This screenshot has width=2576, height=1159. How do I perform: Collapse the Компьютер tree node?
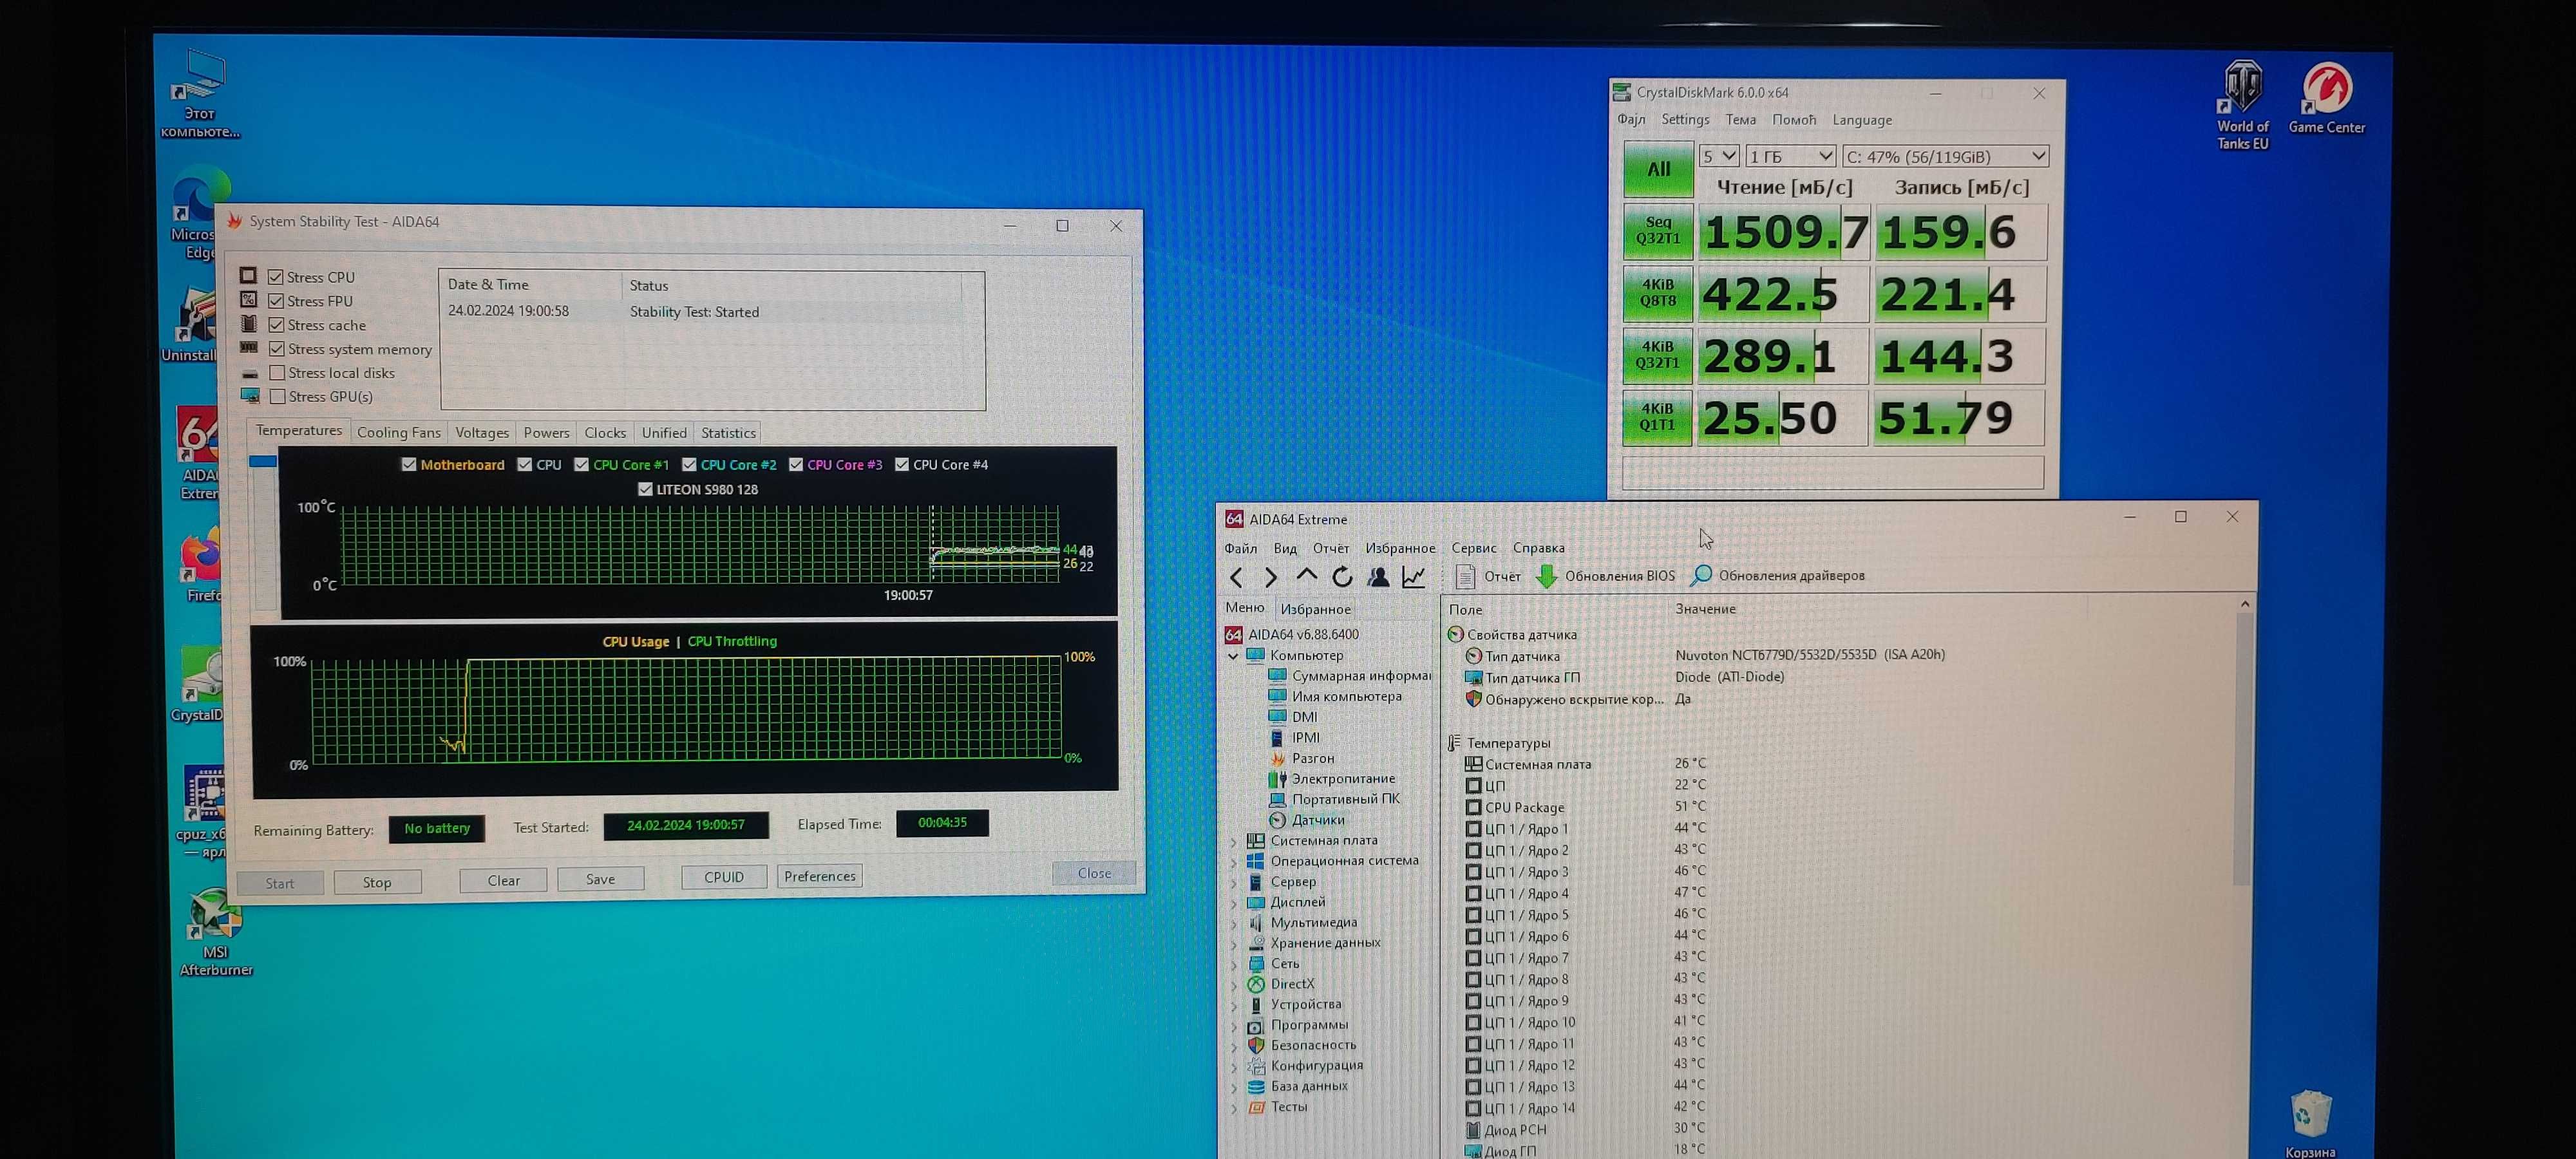(x=1233, y=656)
